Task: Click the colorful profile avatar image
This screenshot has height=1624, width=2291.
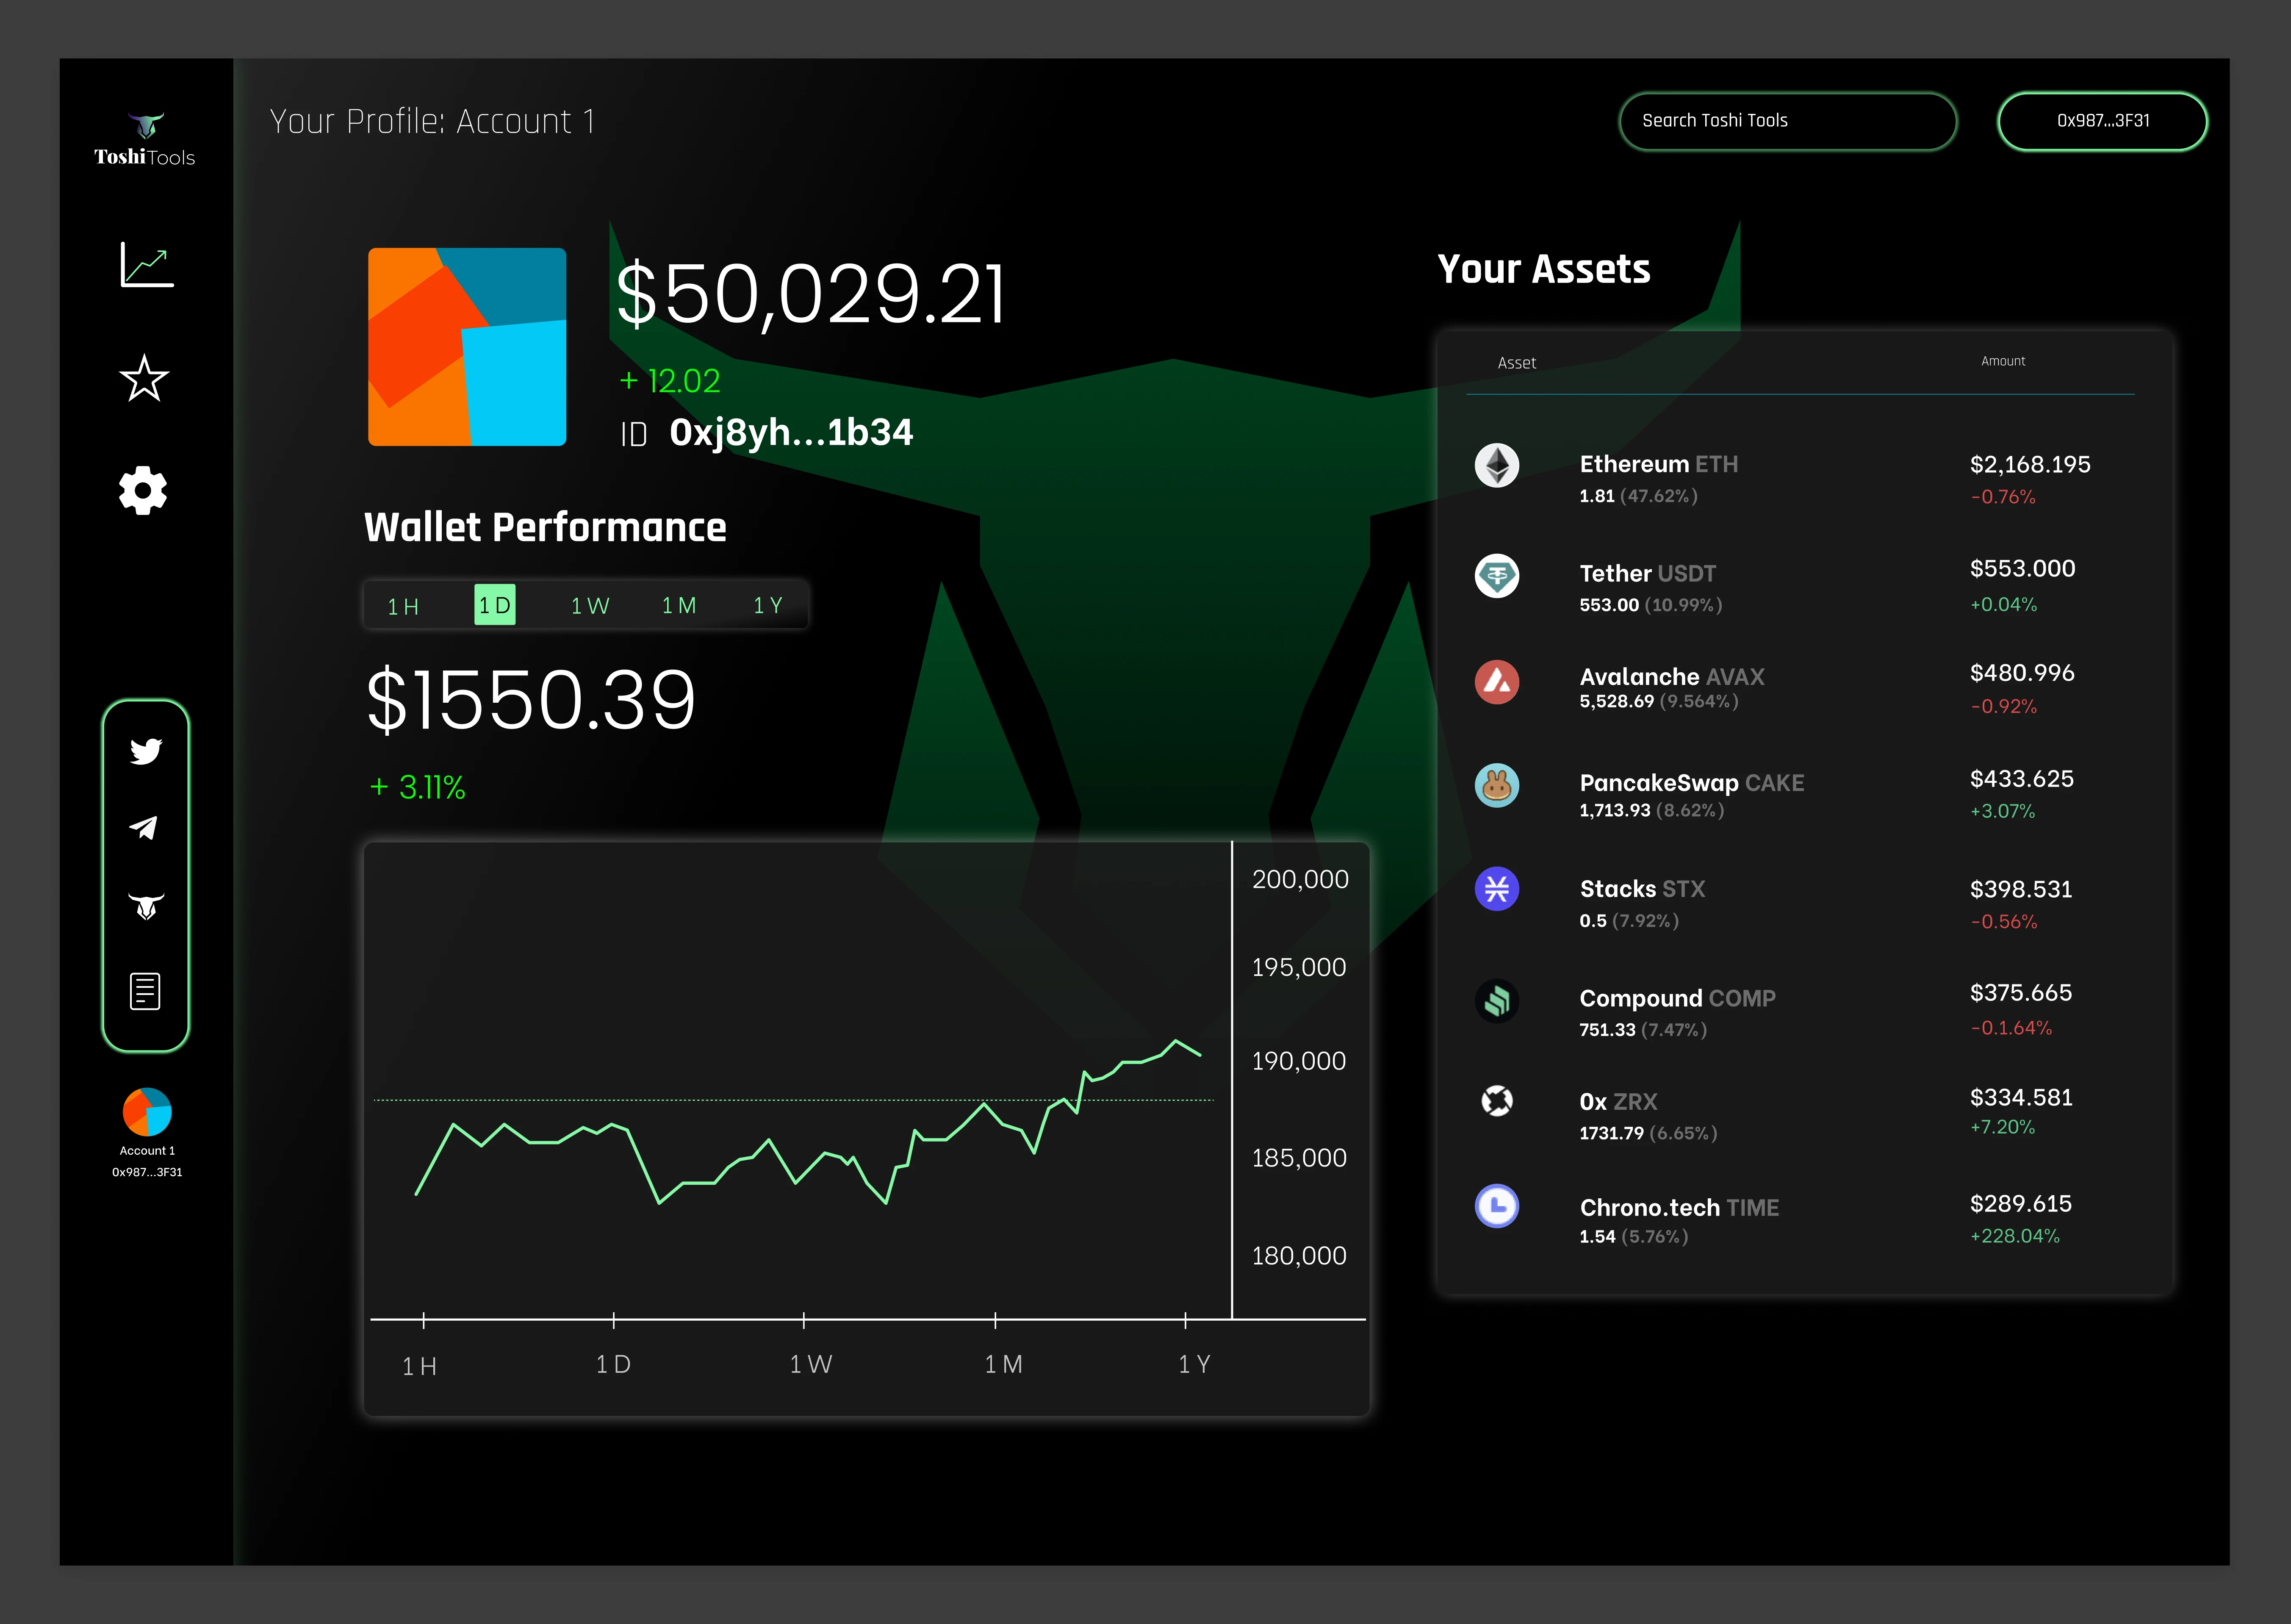Action: tap(467, 347)
